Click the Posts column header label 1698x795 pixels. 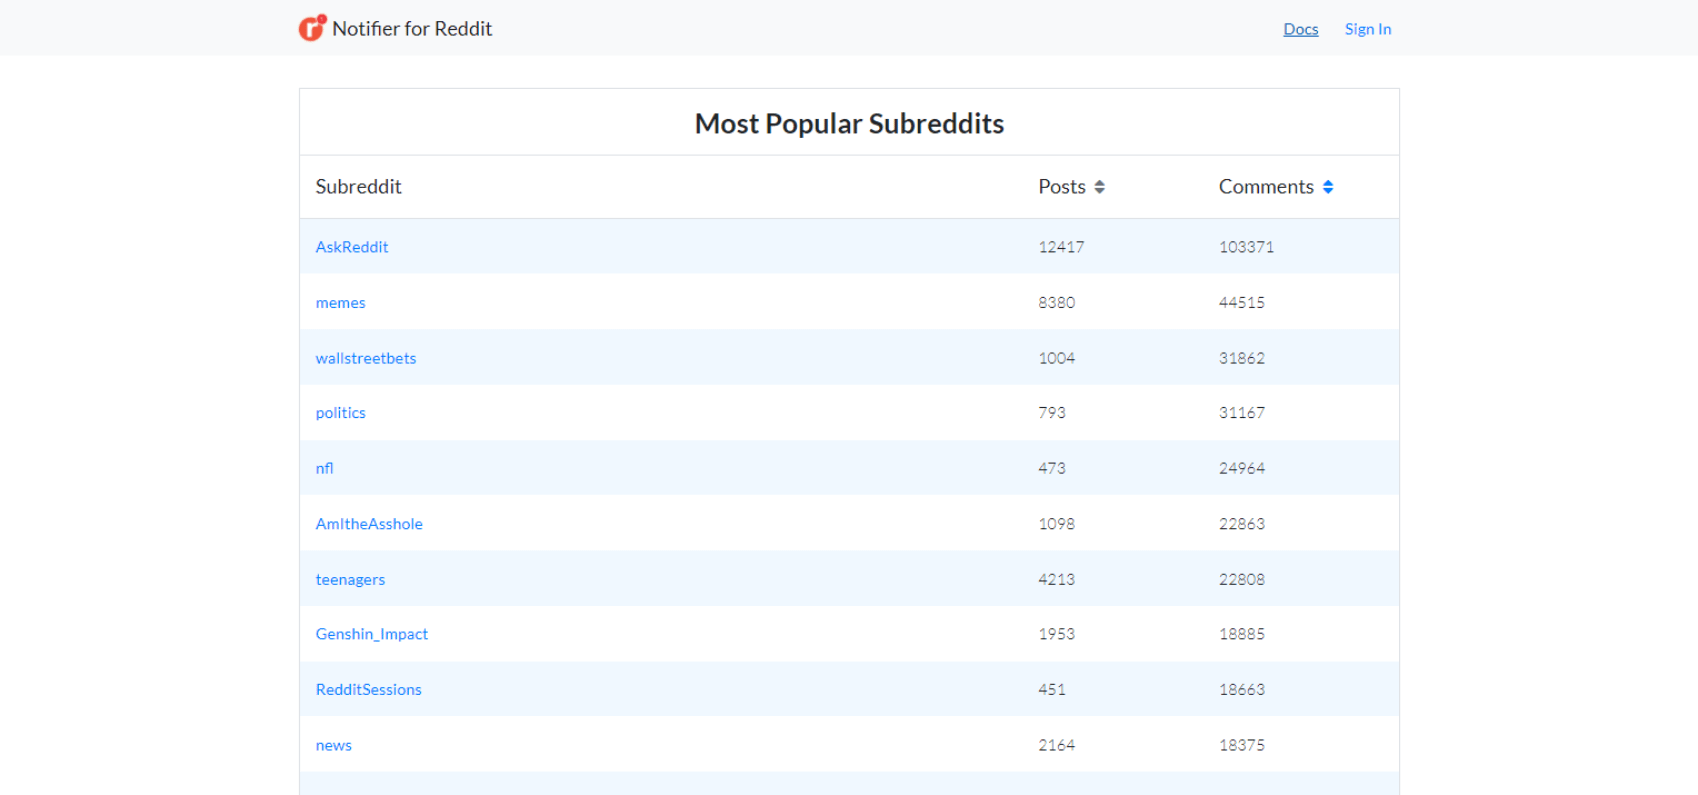click(1061, 187)
